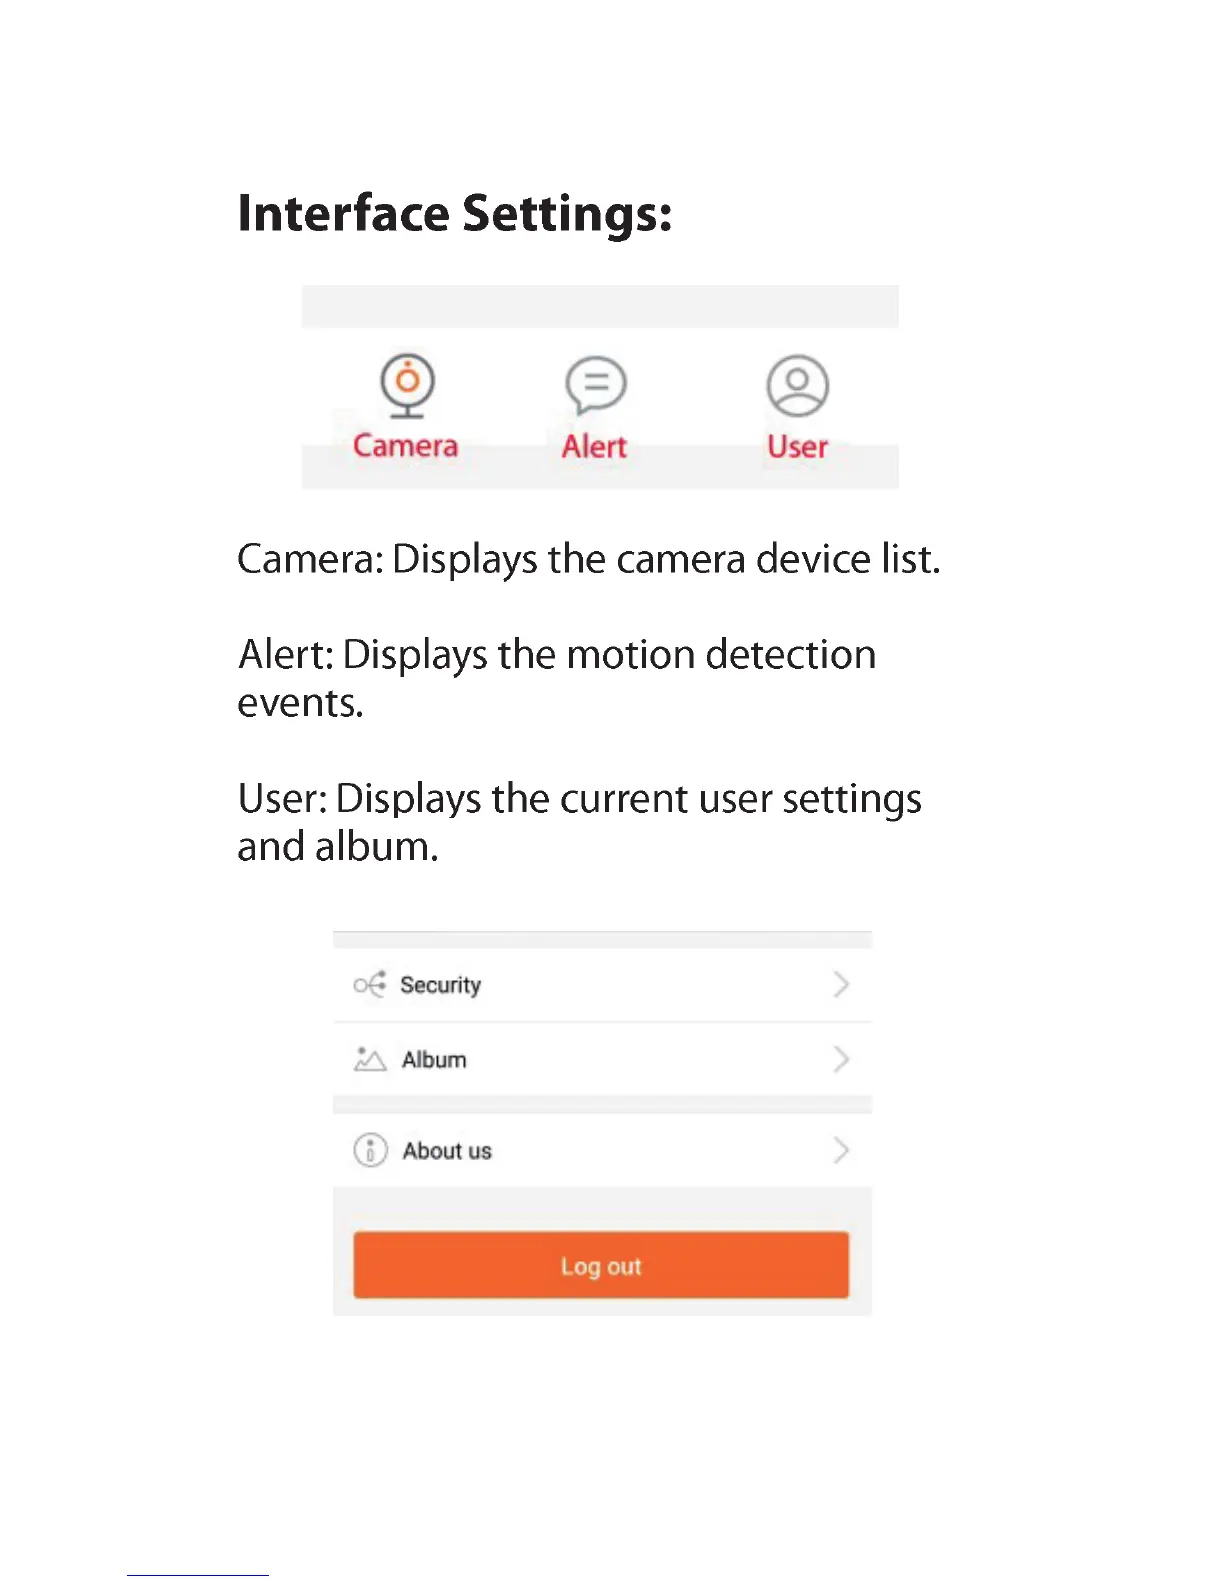Screen dimensions: 1224x1584
Task: Switch to the User tab label
Action: click(797, 447)
